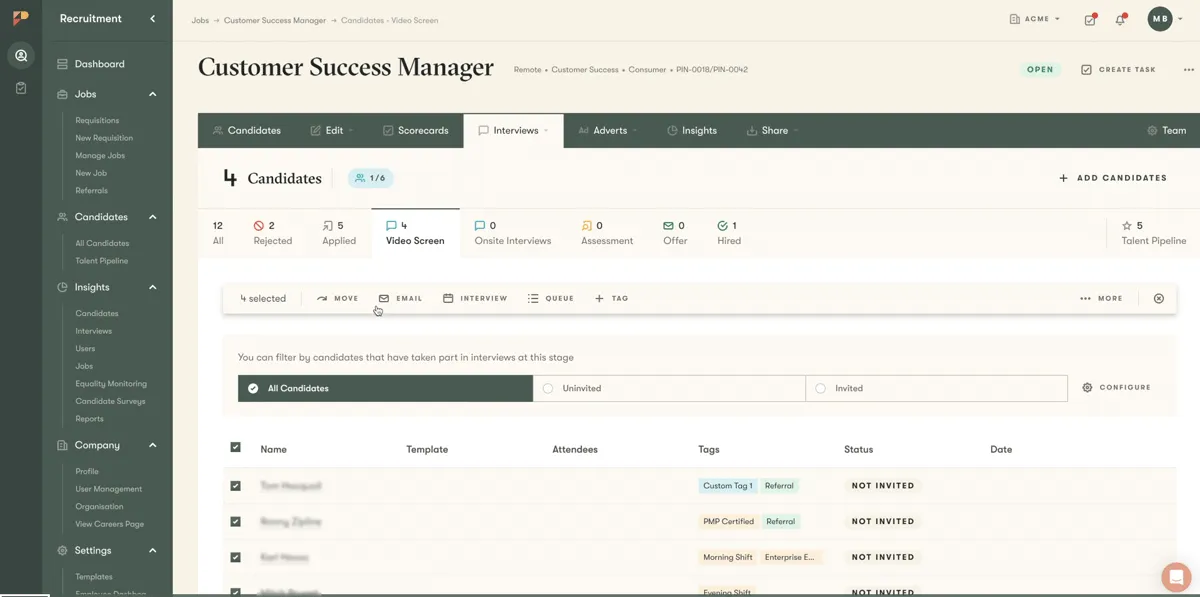The height and width of the screenshot is (597, 1200).
Task: Open the notifications bell
Action: [1120, 19]
